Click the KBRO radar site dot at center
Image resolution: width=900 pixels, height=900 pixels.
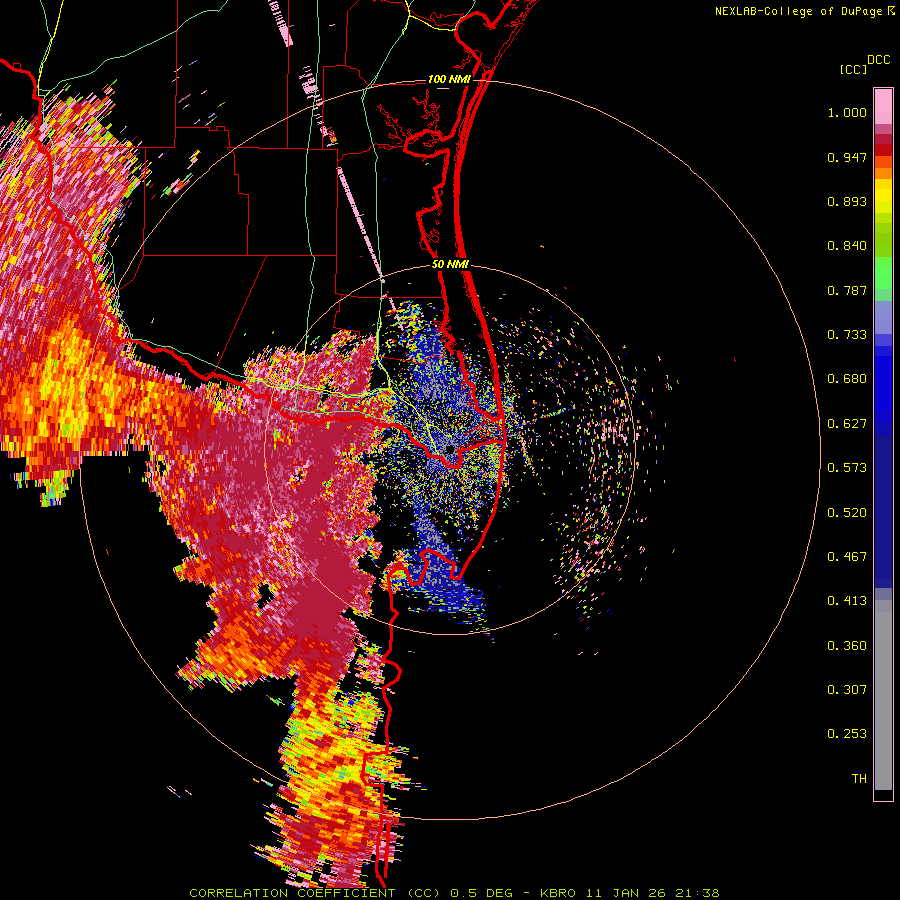point(449,448)
